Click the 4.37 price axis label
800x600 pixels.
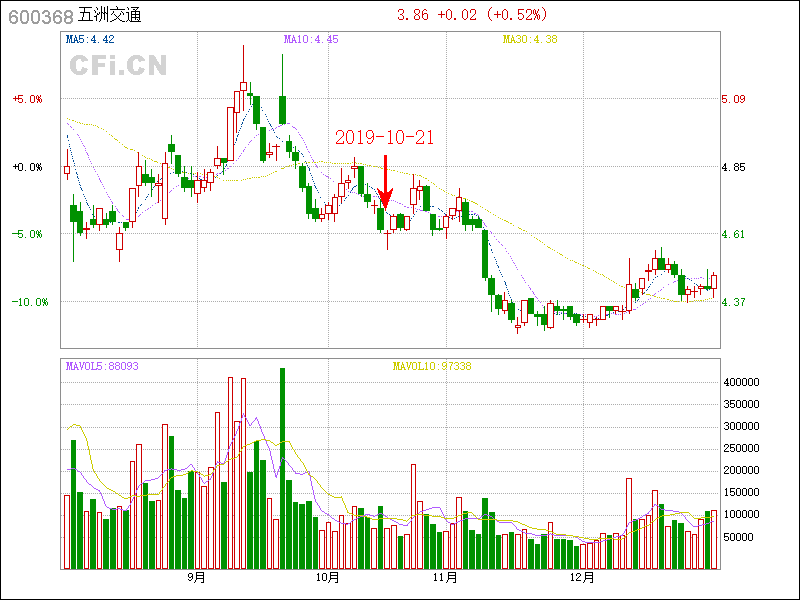tap(733, 302)
